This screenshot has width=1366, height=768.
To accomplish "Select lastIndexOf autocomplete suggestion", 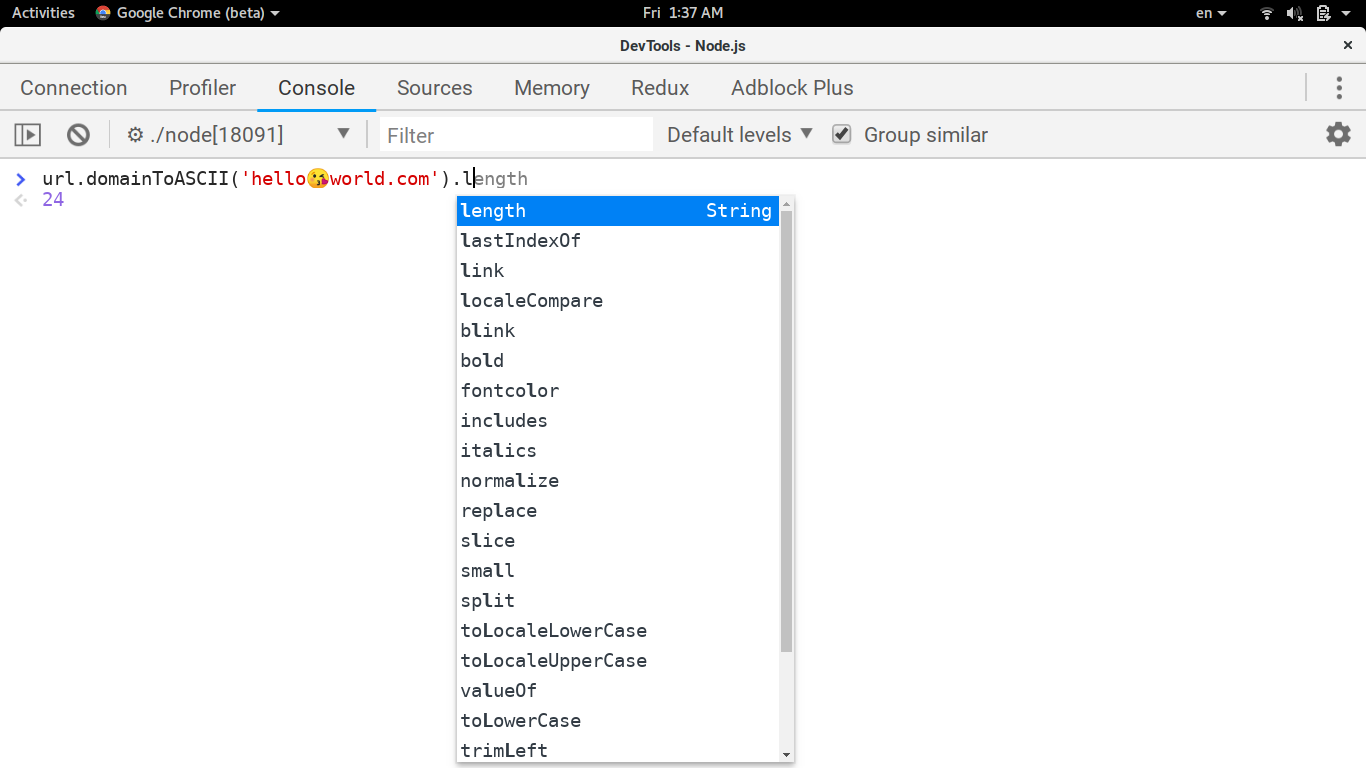I will pos(618,240).
